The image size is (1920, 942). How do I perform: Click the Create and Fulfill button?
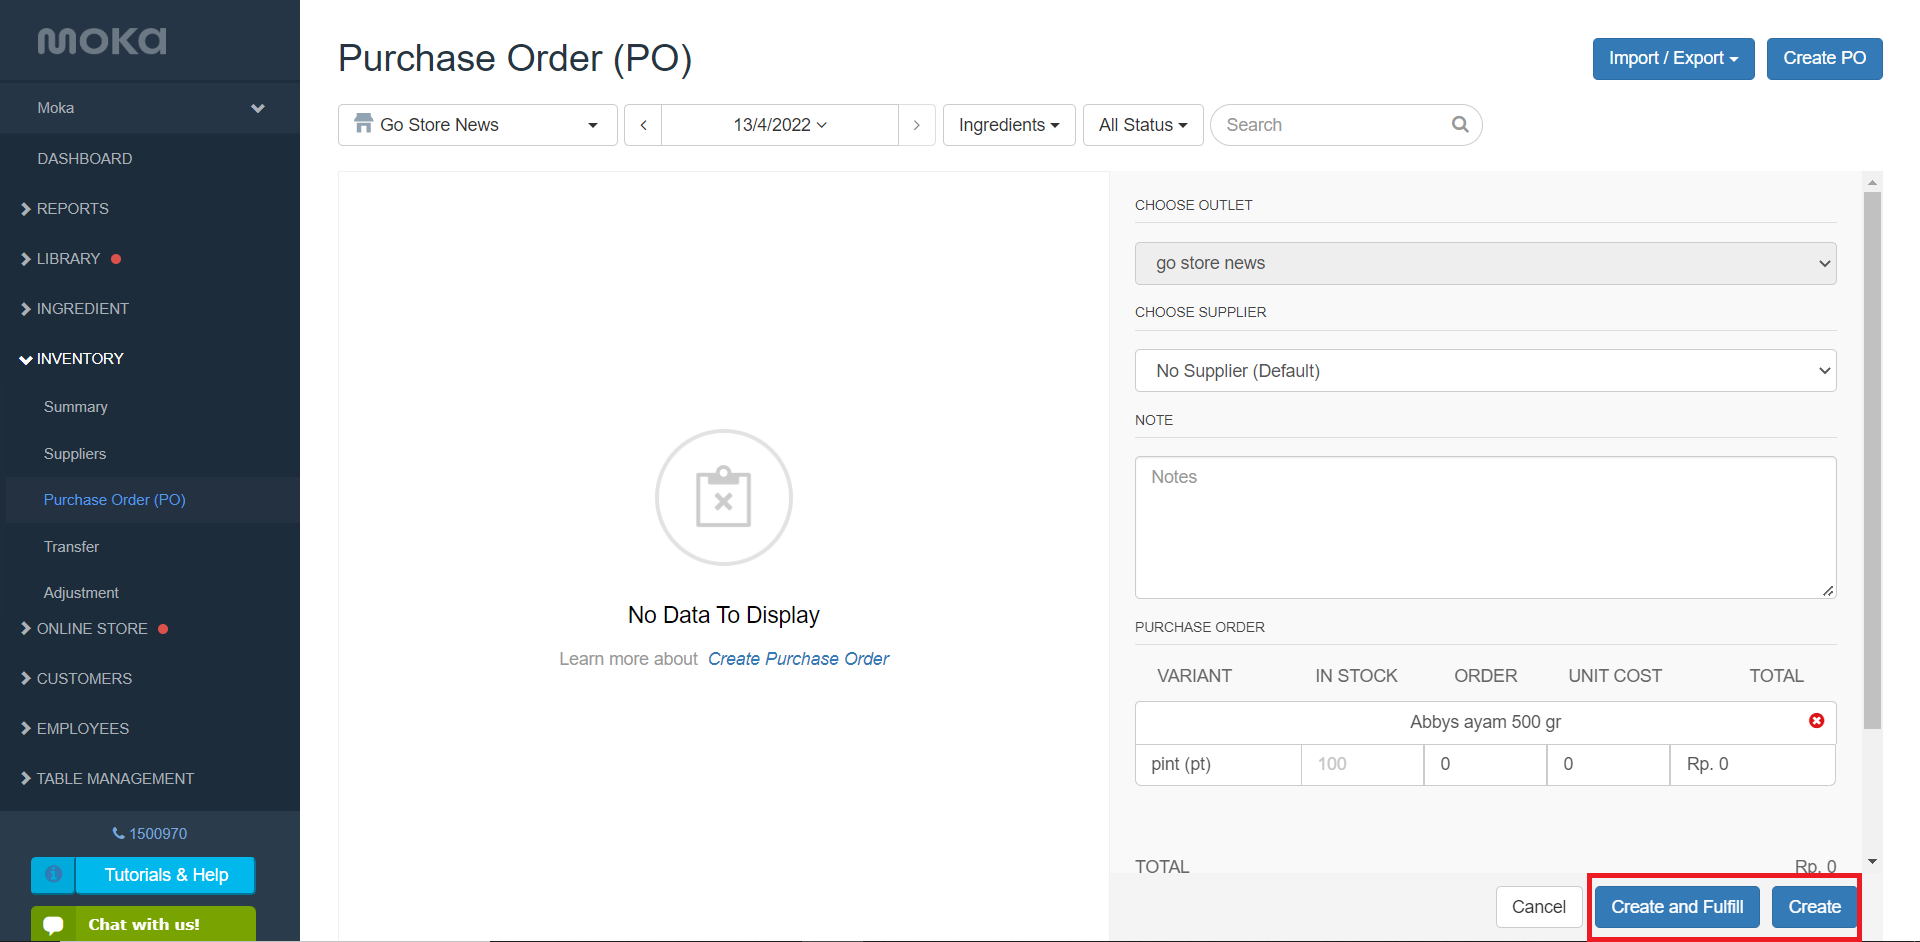1676,906
